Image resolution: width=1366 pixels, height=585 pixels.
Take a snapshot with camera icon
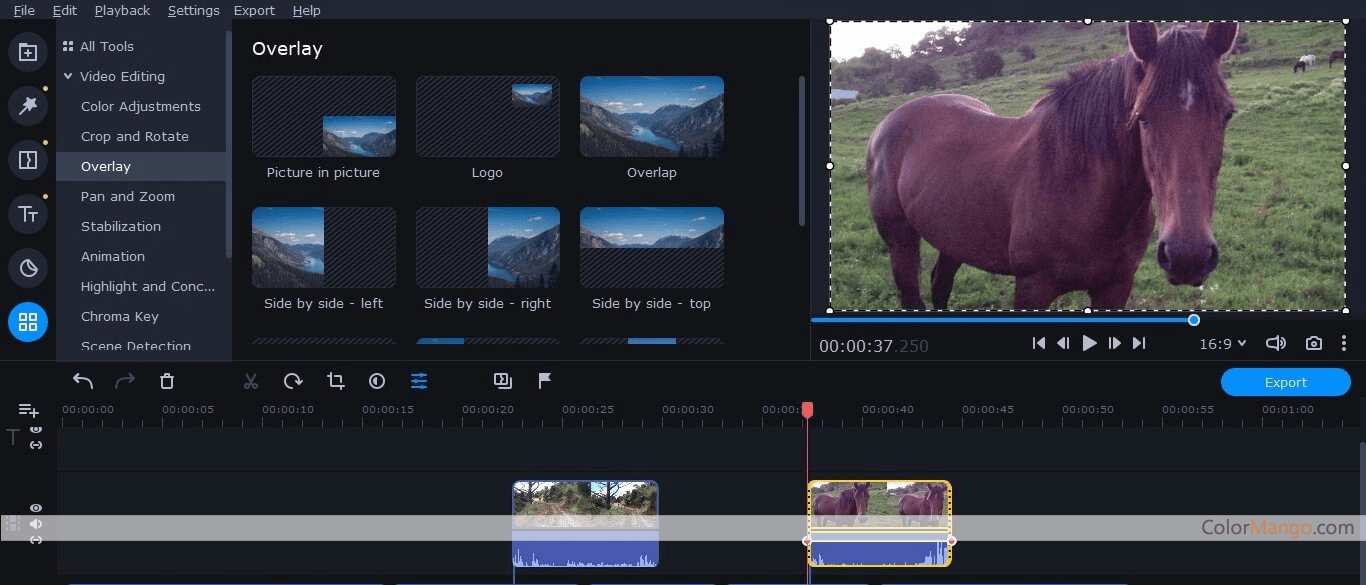tap(1314, 343)
